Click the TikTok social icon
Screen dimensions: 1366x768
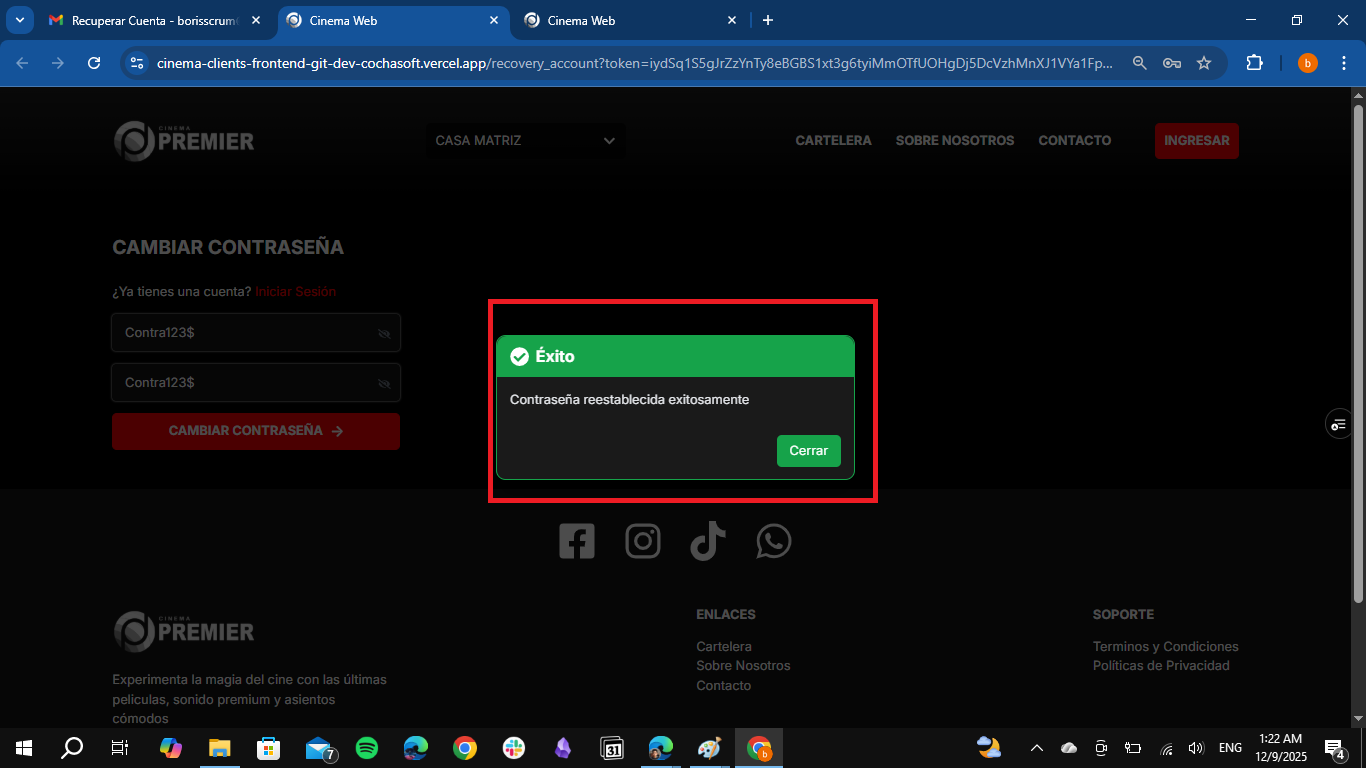point(708,541)
